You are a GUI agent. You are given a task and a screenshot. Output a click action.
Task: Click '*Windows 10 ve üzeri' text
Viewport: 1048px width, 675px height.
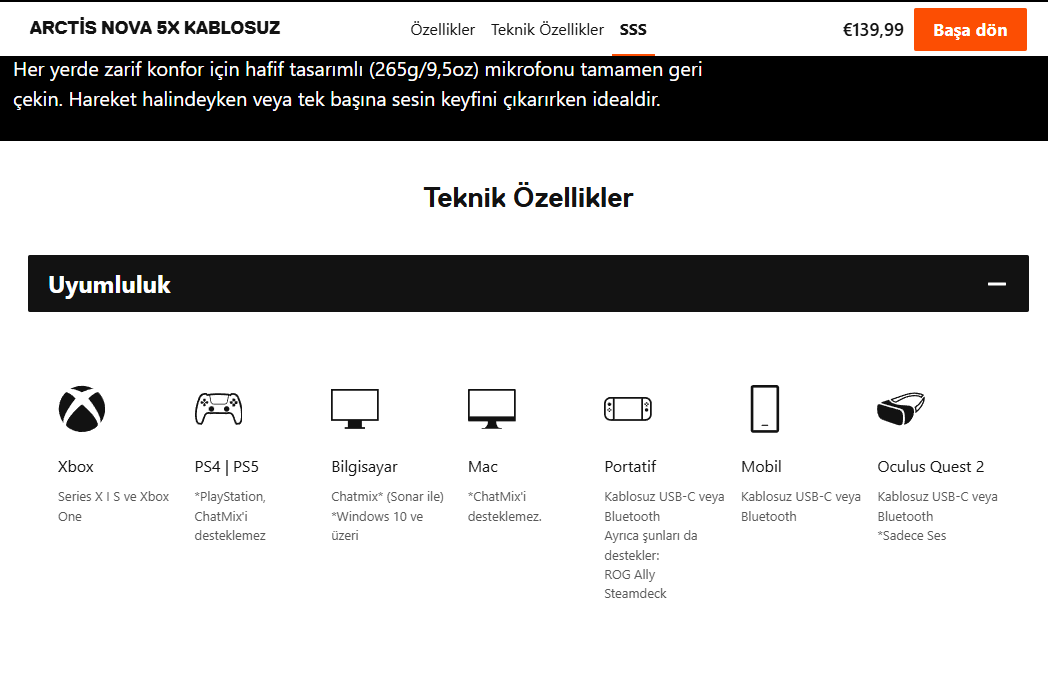[x=377, y=526]
